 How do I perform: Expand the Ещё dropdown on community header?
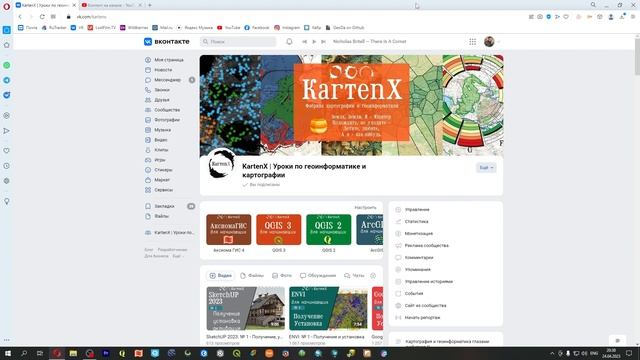coord(486,168)
